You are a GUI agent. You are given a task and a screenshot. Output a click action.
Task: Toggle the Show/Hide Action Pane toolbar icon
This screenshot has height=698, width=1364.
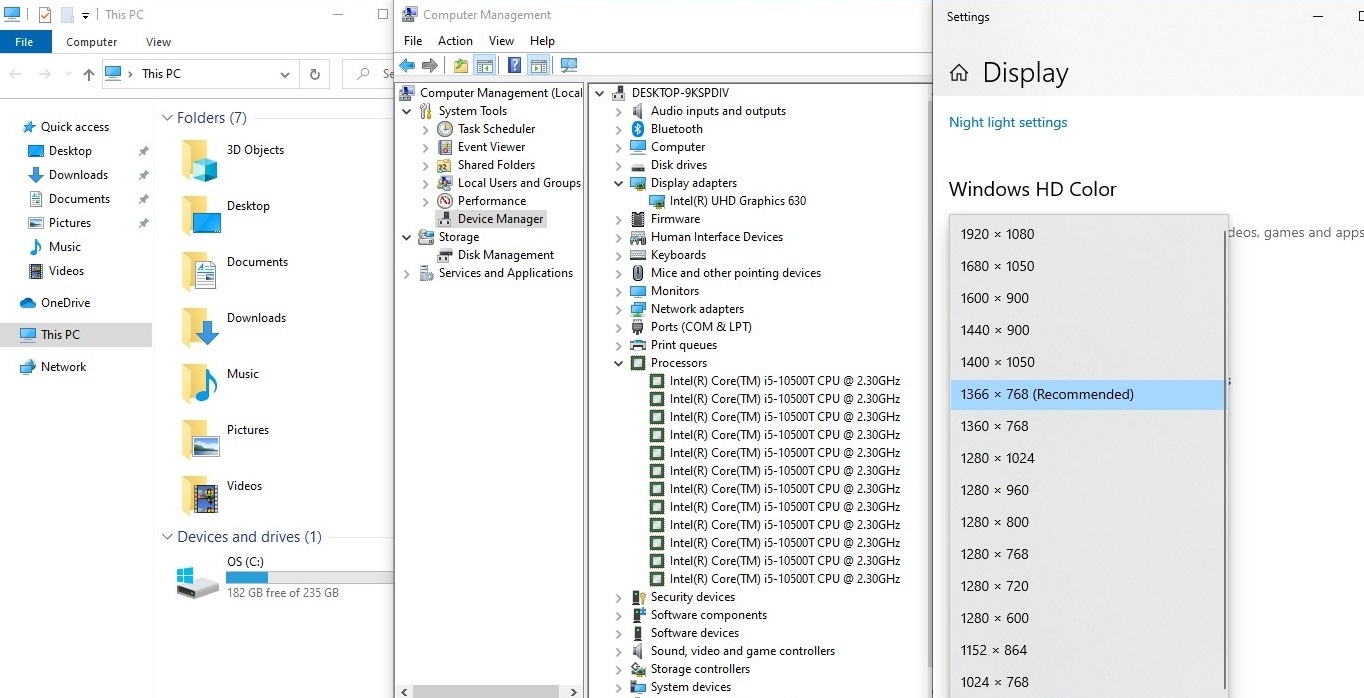coord(539,66)
